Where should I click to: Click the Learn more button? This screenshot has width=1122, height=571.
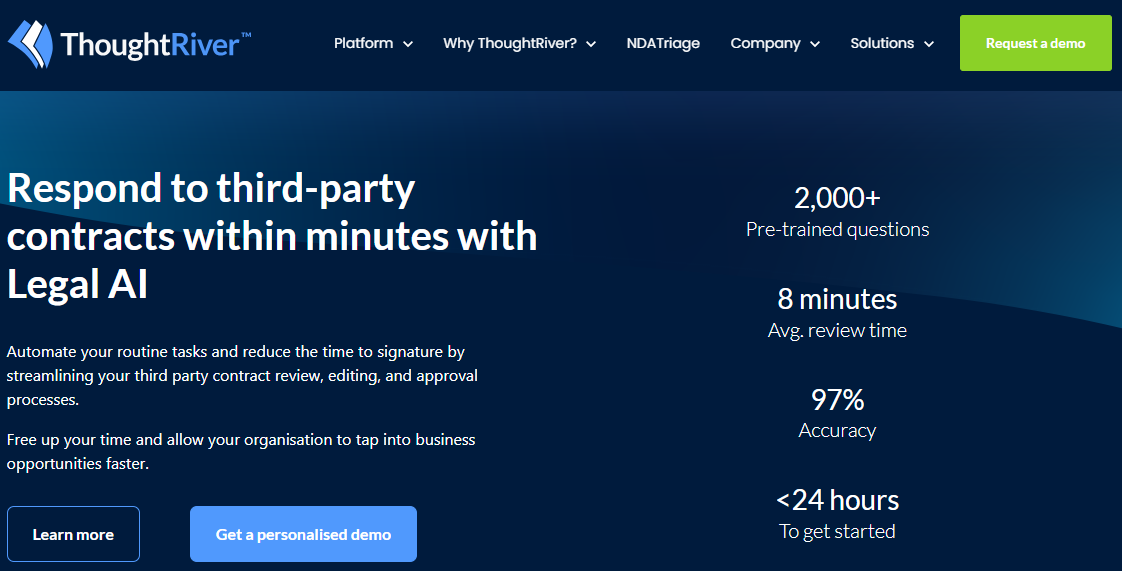73,534
